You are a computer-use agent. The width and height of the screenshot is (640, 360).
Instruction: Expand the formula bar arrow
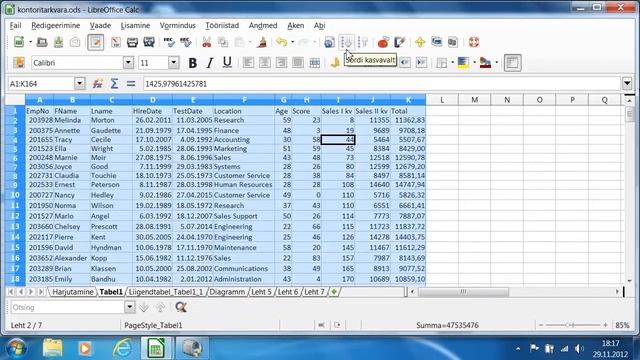[x=627, y=84]
